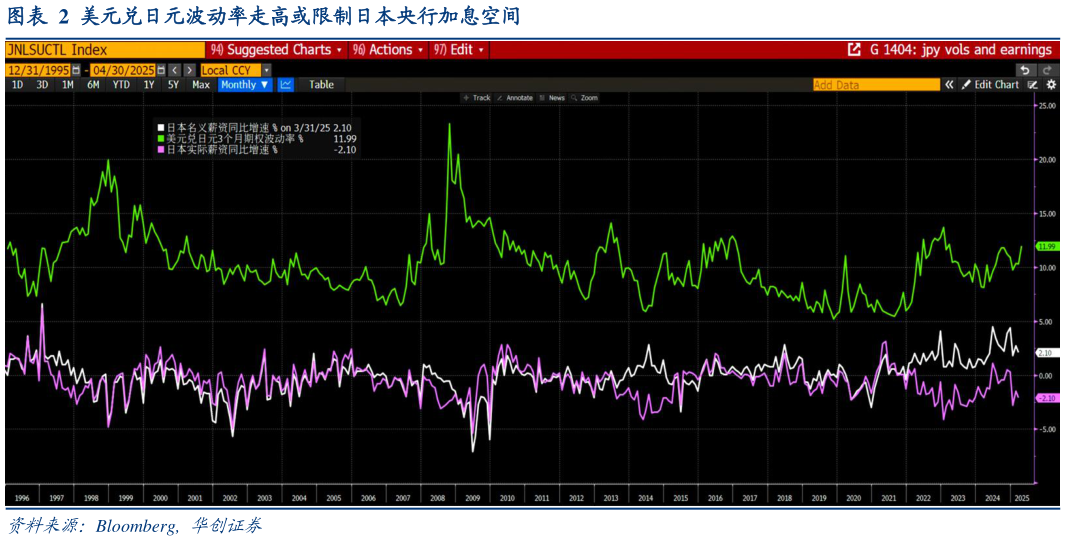Viewport: 1066px width, 541px height.
Task: Click the redo arrow icon
Action: pyautogui.click(x=1048, y=70)
